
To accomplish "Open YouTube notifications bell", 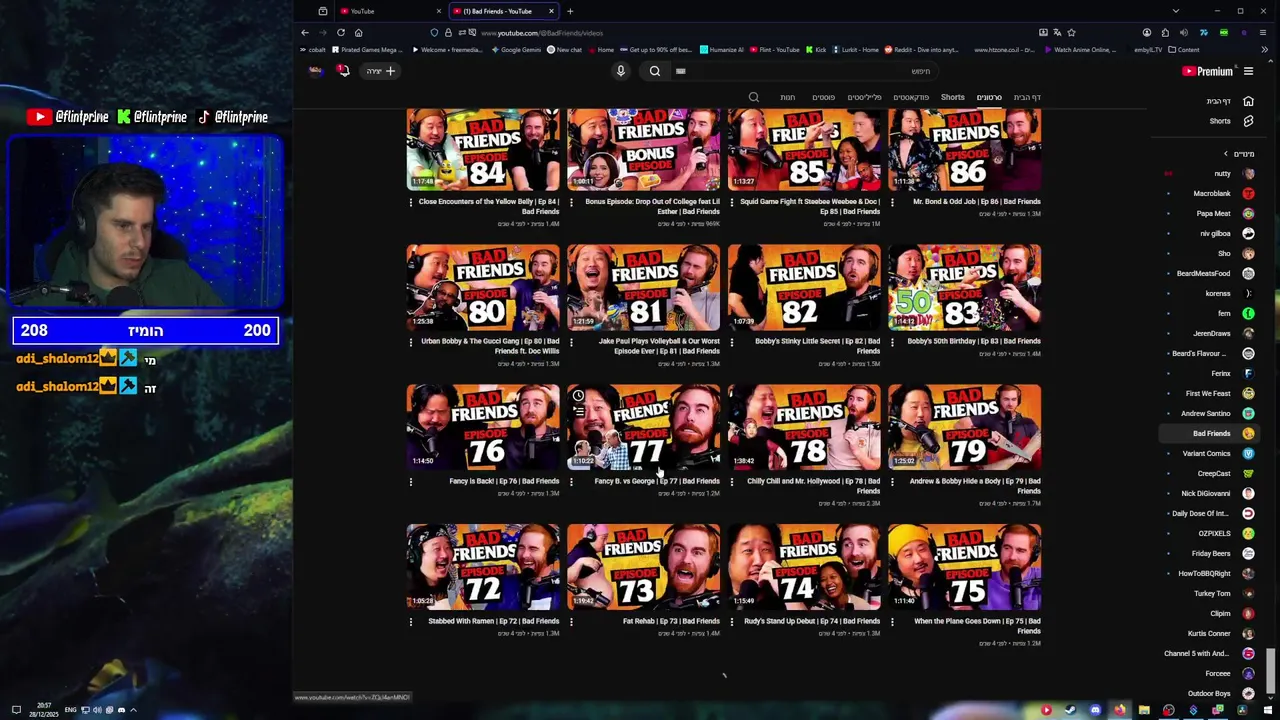I will (x=343, y=71).
